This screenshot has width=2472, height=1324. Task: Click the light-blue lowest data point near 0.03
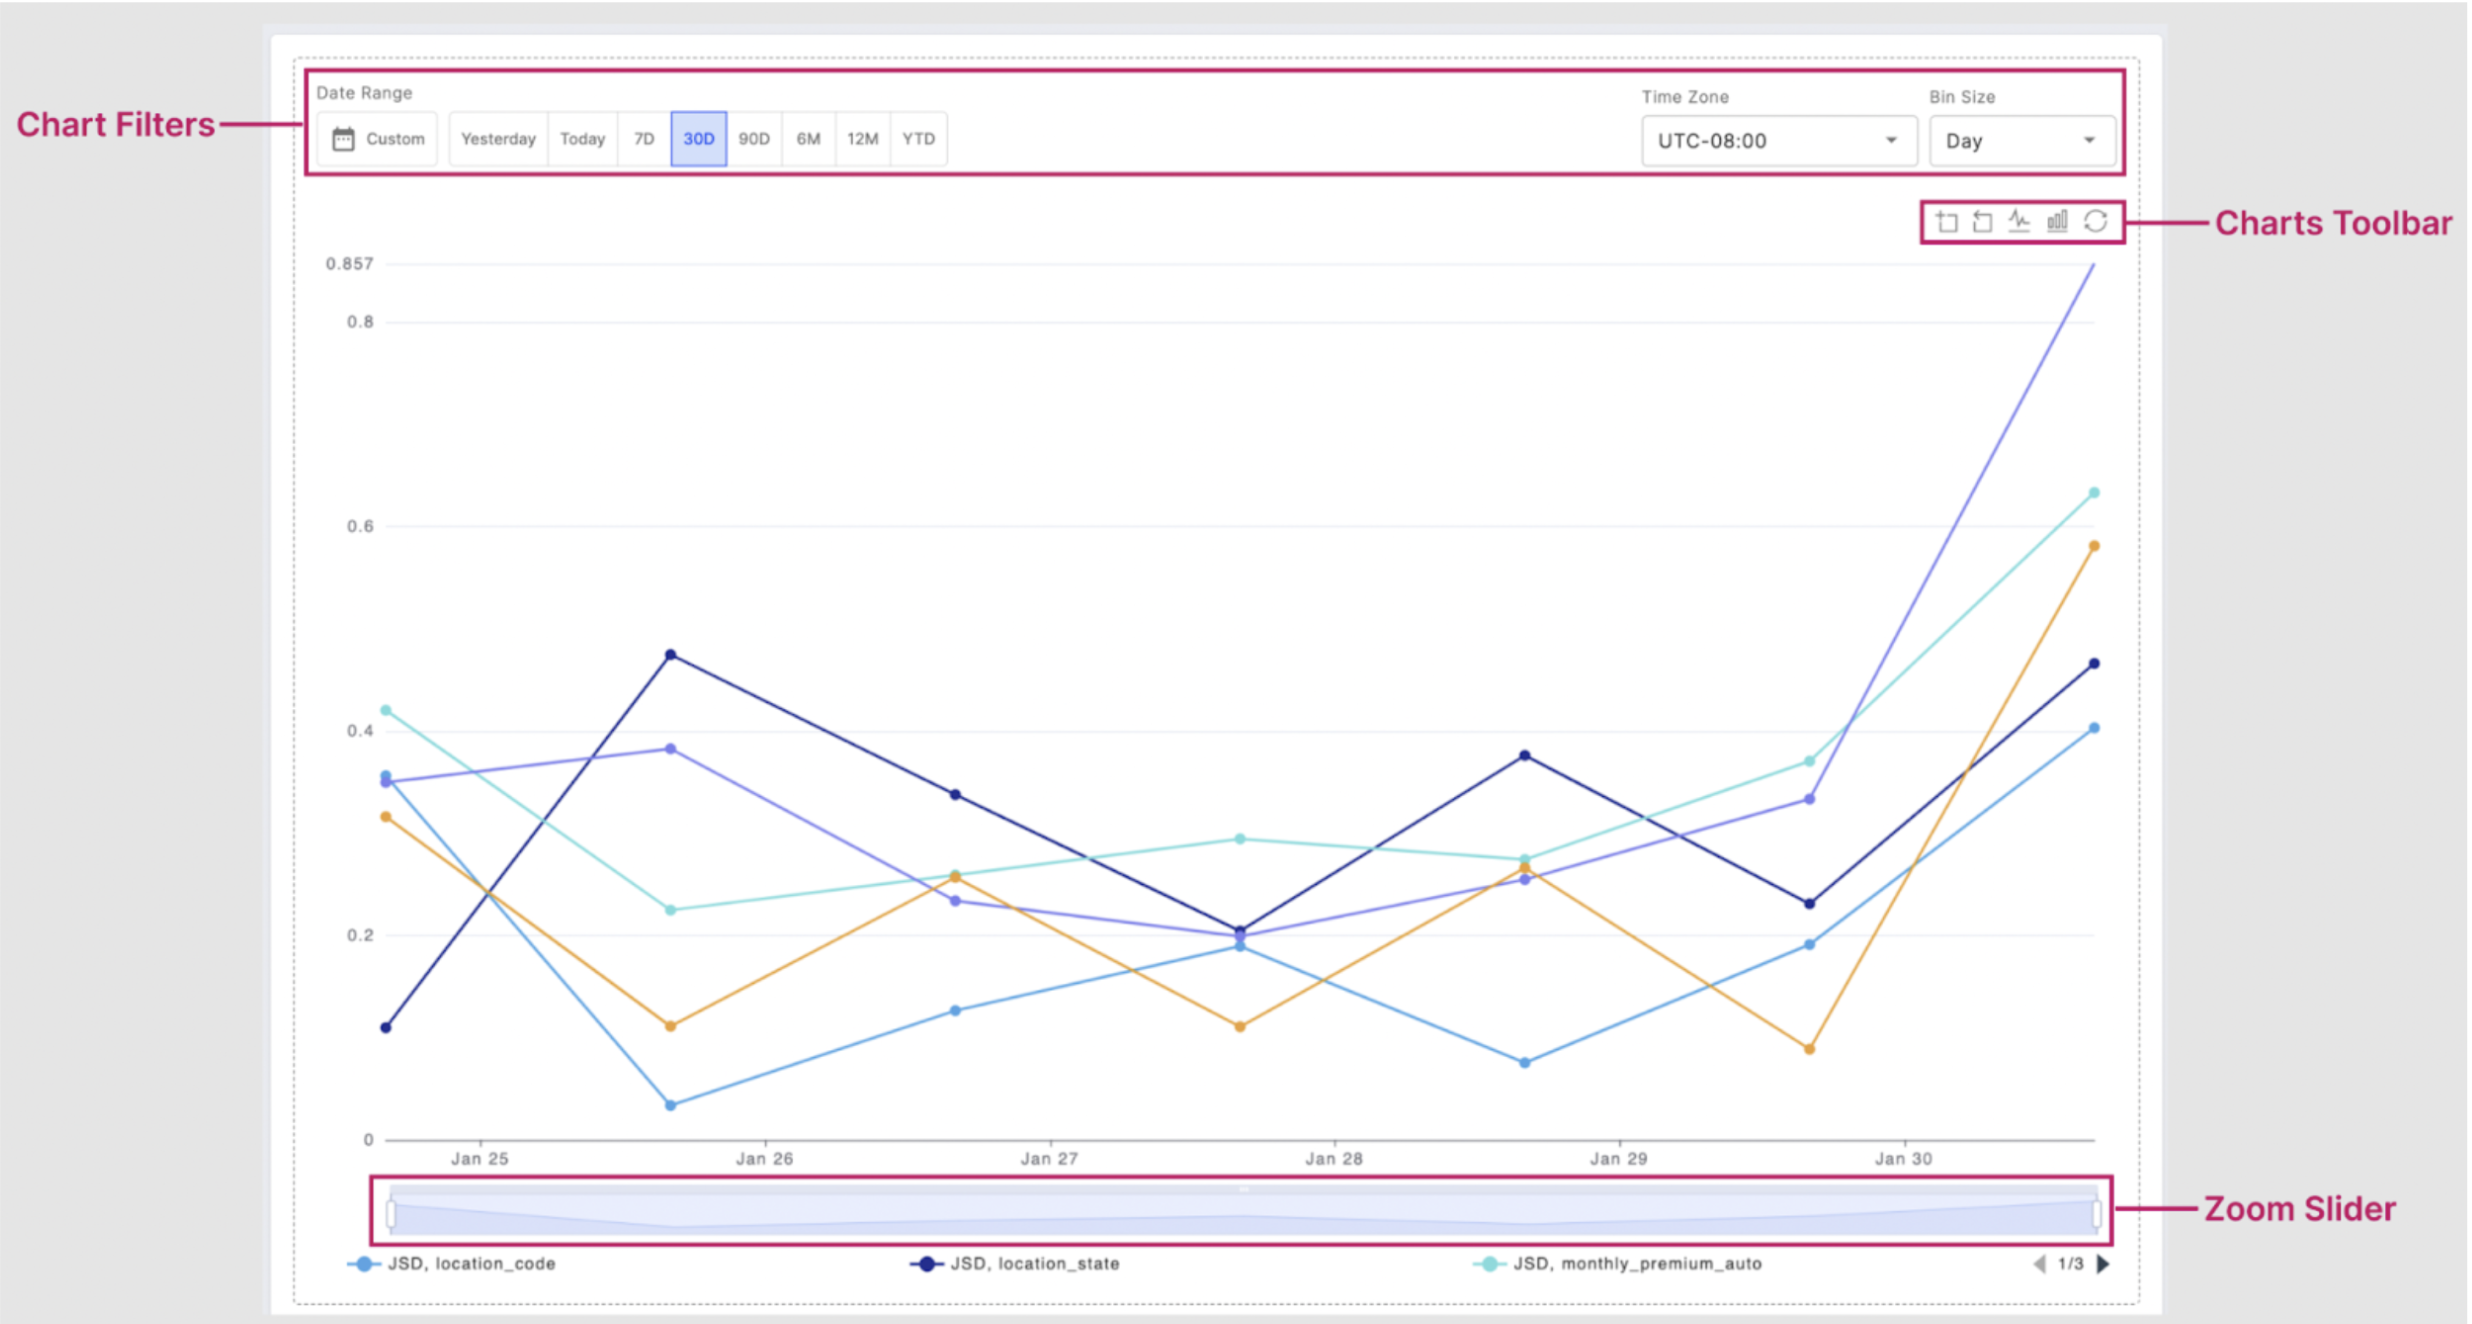point(671,1105)
